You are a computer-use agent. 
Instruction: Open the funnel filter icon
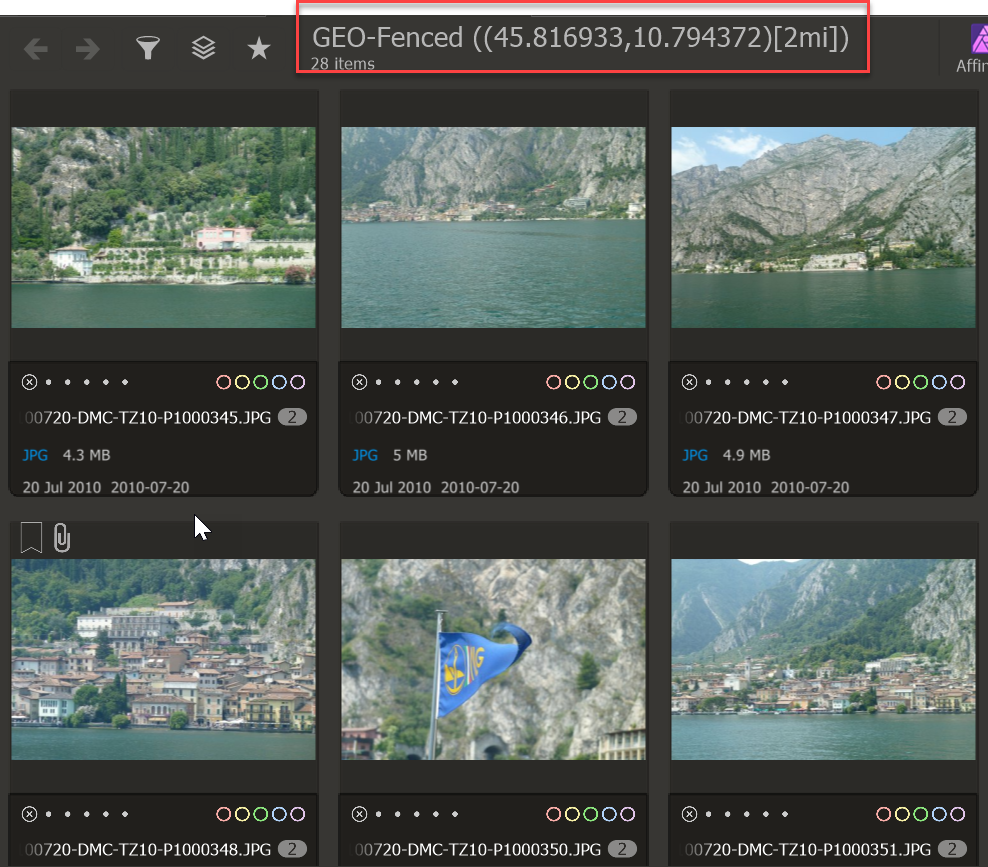click(x=148, y=48)
